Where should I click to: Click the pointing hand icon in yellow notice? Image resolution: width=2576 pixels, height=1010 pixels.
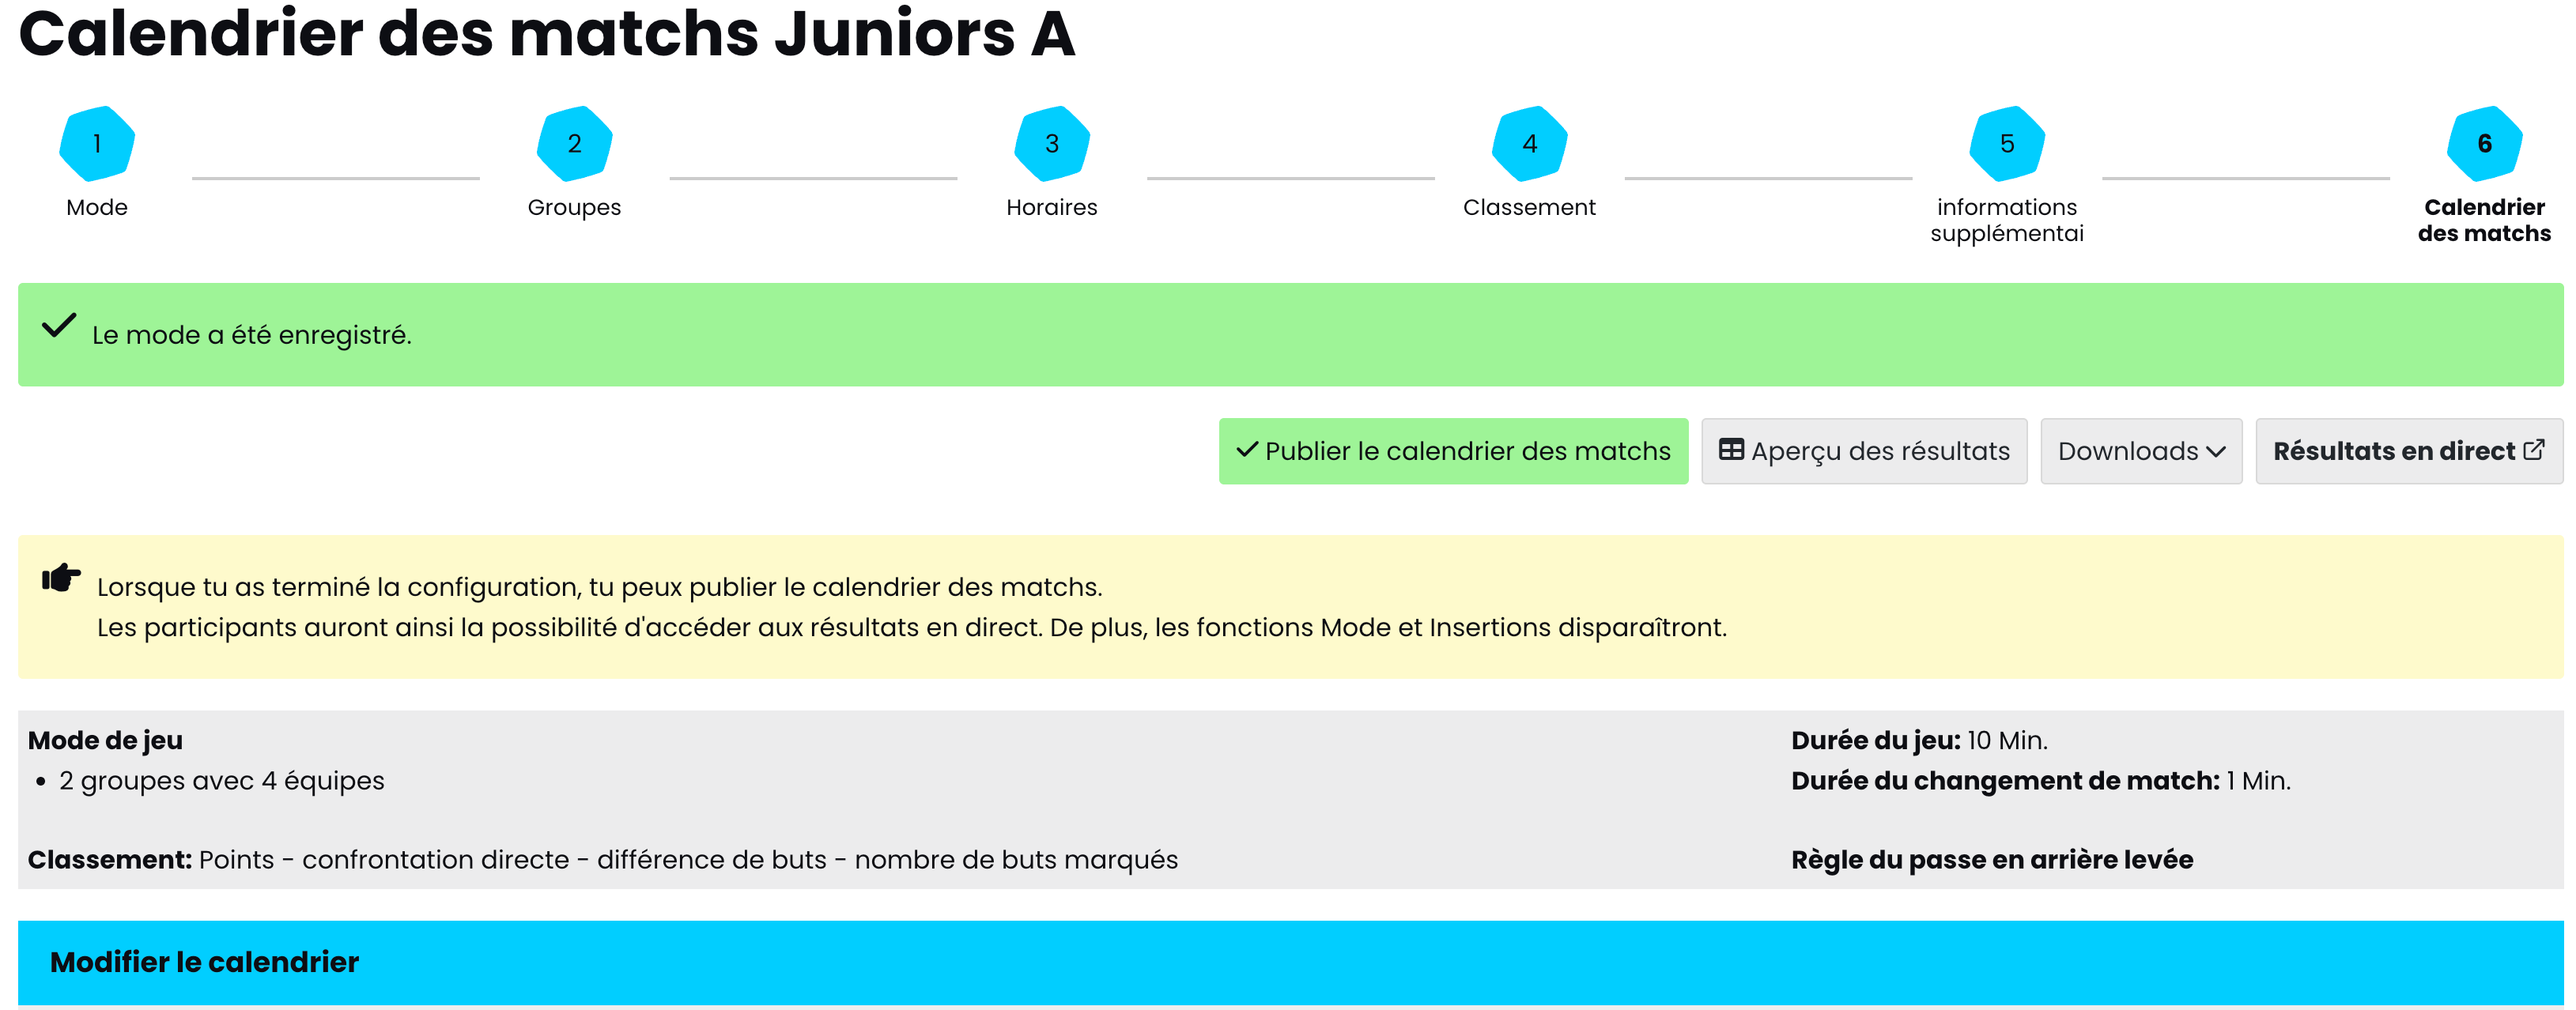pos(61,578)
